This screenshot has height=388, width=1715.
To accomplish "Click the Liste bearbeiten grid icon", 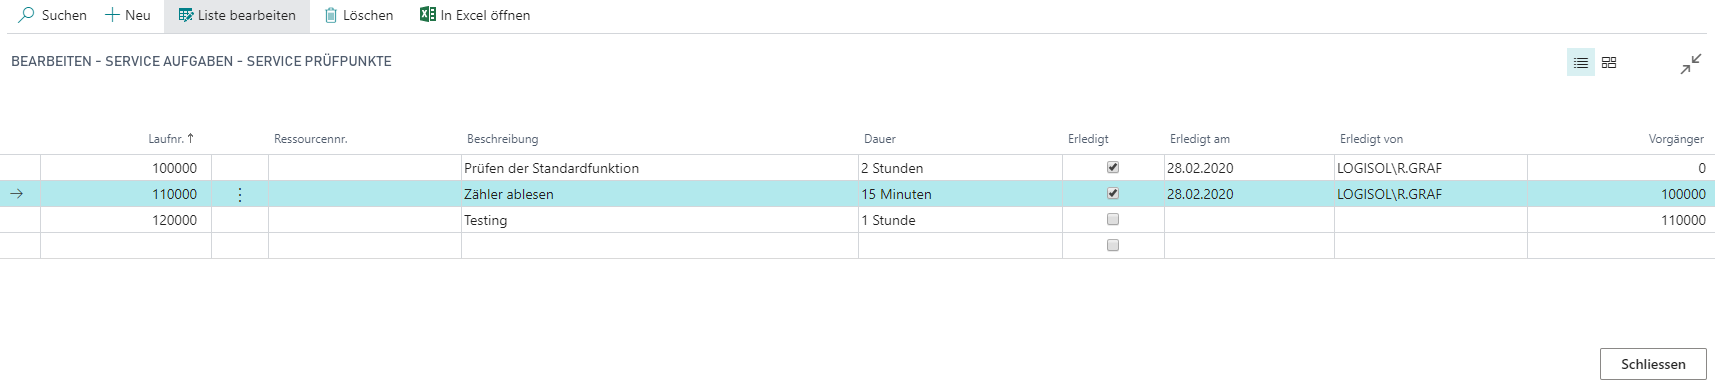I will pyautogui.click(x=185, y=15).
